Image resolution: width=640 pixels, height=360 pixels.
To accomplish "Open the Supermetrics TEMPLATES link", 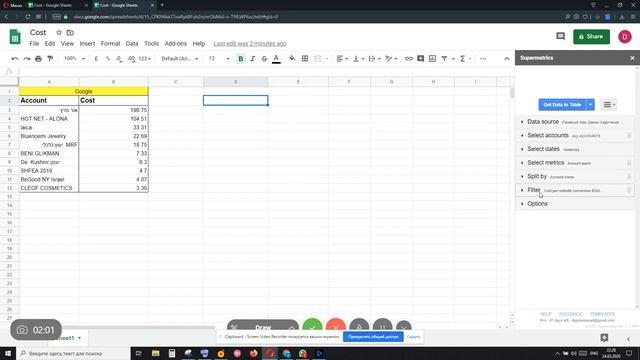I will coord(602,314).
